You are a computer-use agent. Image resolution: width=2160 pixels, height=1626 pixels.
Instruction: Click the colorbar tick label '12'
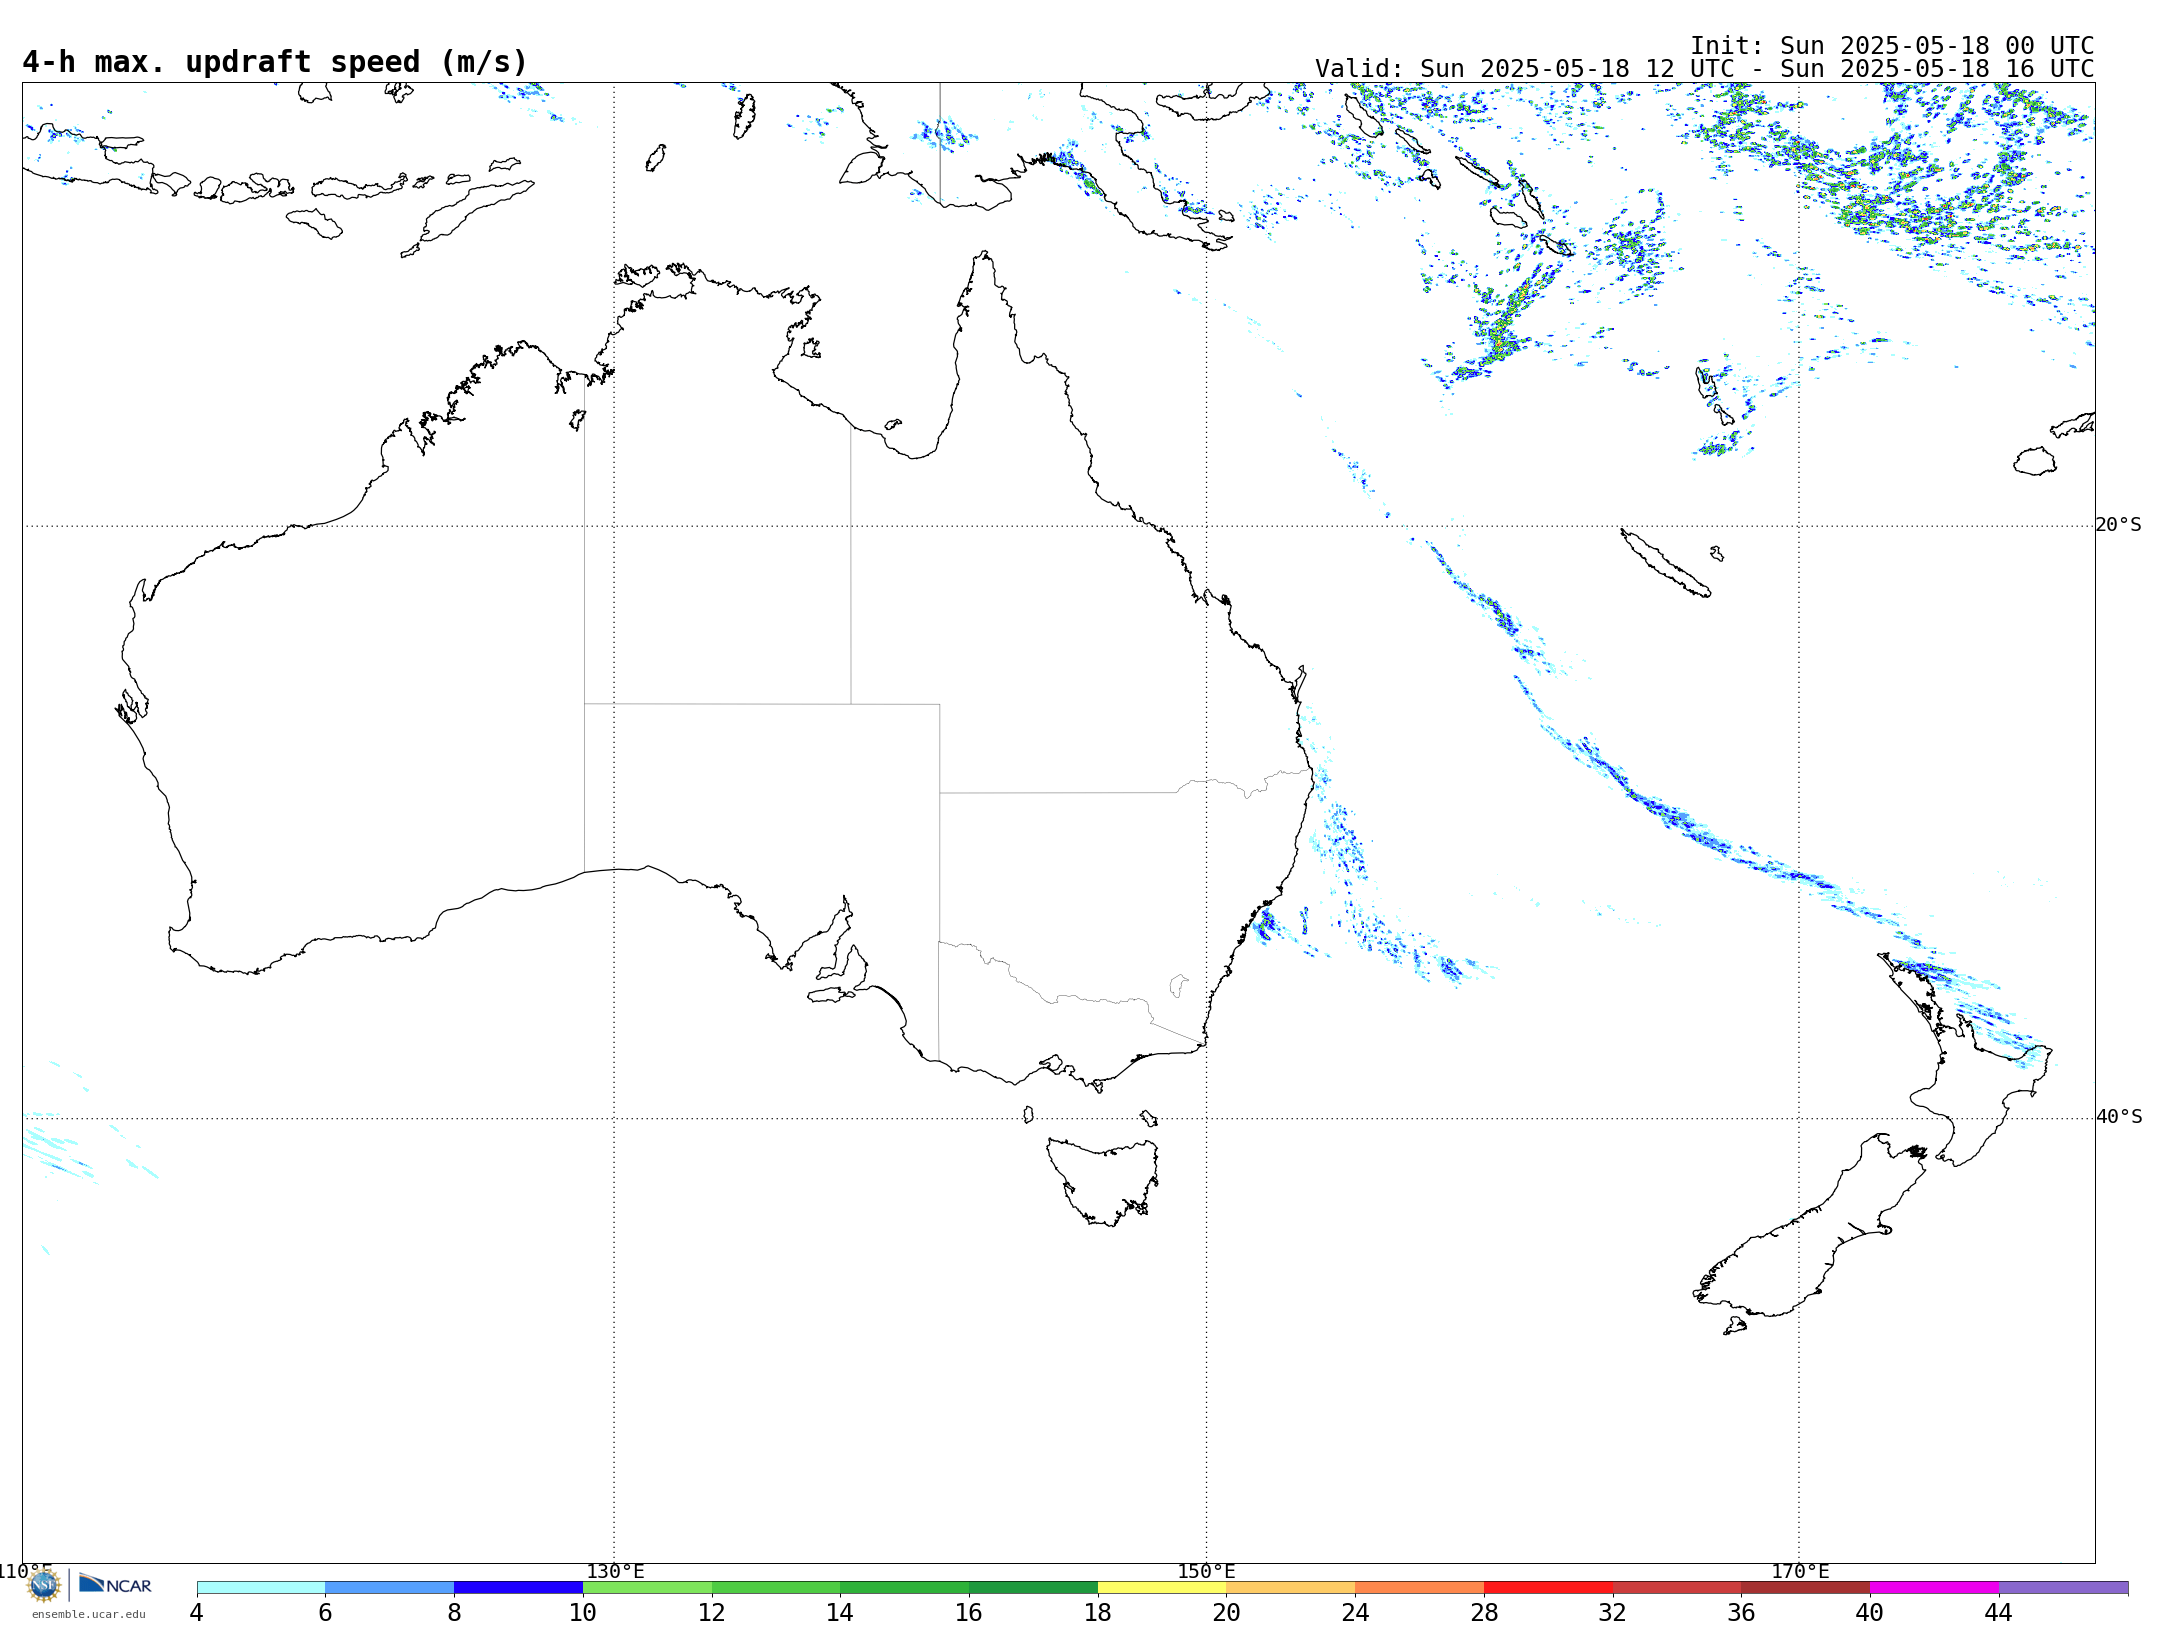pos(712,1613)
